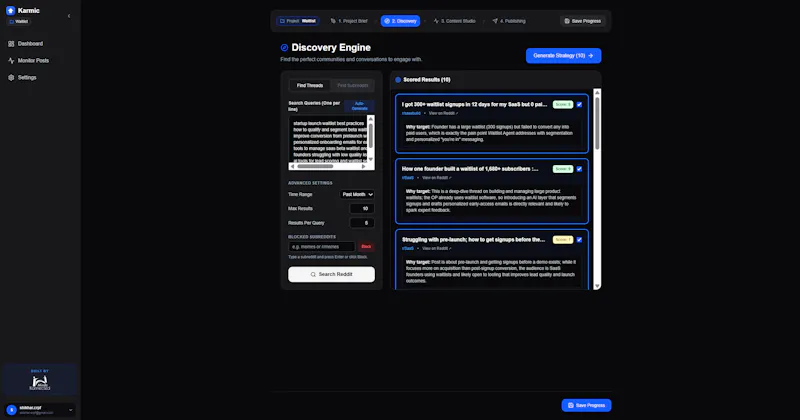Click the compass icon beside Discovery Engine
800x420 pixels.
pos(284,47)
